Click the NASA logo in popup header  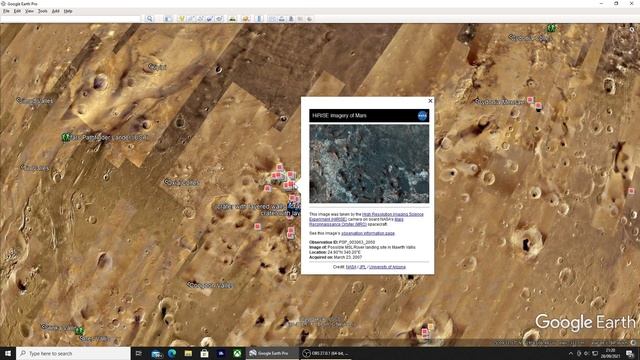[422, 116]
